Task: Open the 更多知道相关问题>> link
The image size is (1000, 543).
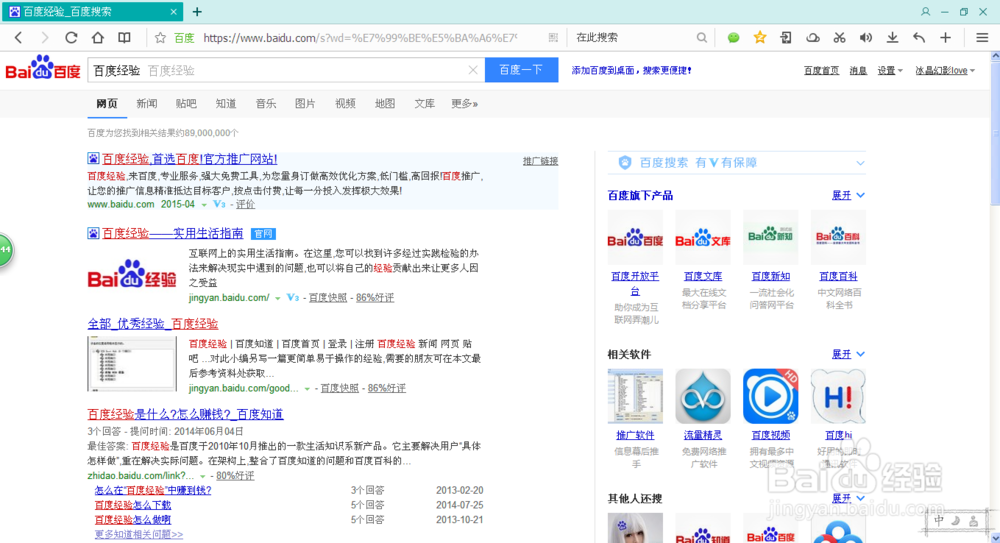Action: click(x=138, y=535)
